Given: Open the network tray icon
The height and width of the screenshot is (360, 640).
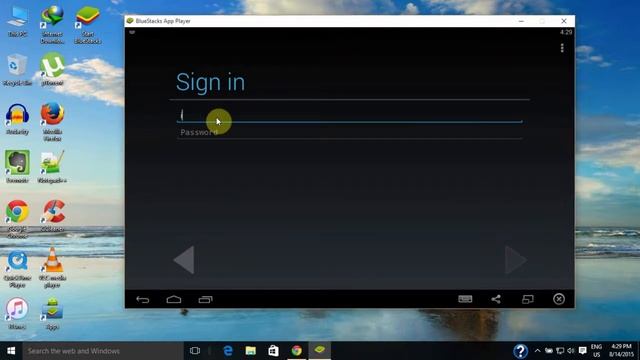Looking at the screenshot, I should (560, 351).
